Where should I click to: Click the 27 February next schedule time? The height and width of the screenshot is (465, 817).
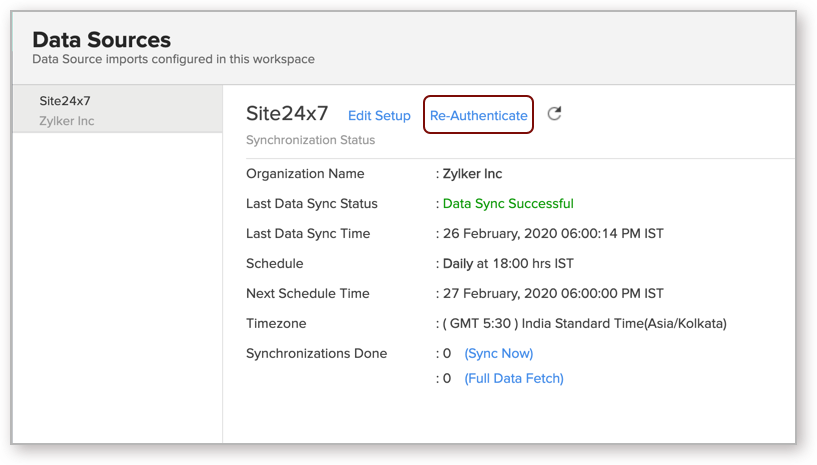click(553, 294)
